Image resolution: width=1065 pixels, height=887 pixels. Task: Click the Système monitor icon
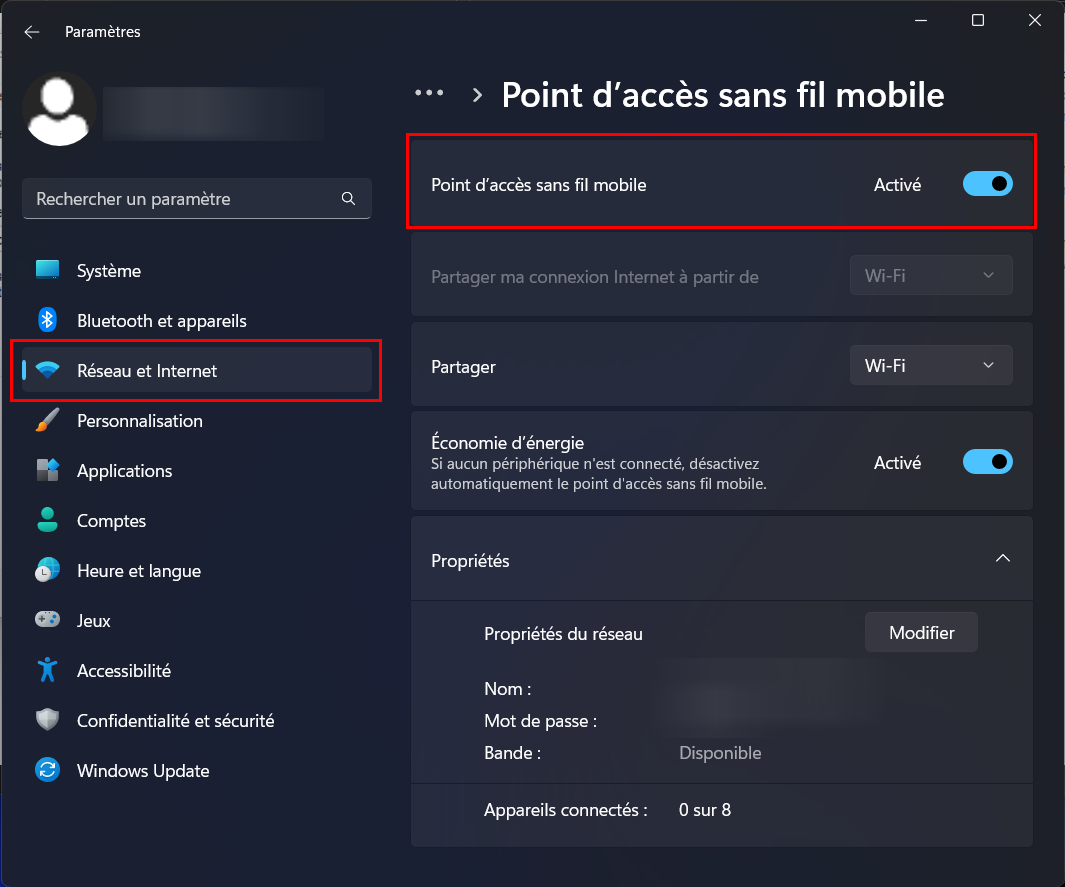click(47, 270)
